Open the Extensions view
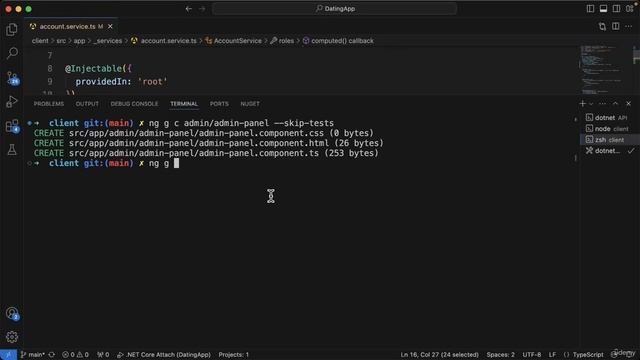The width and height of the screenshot is (640, 360). click(12, 126)
